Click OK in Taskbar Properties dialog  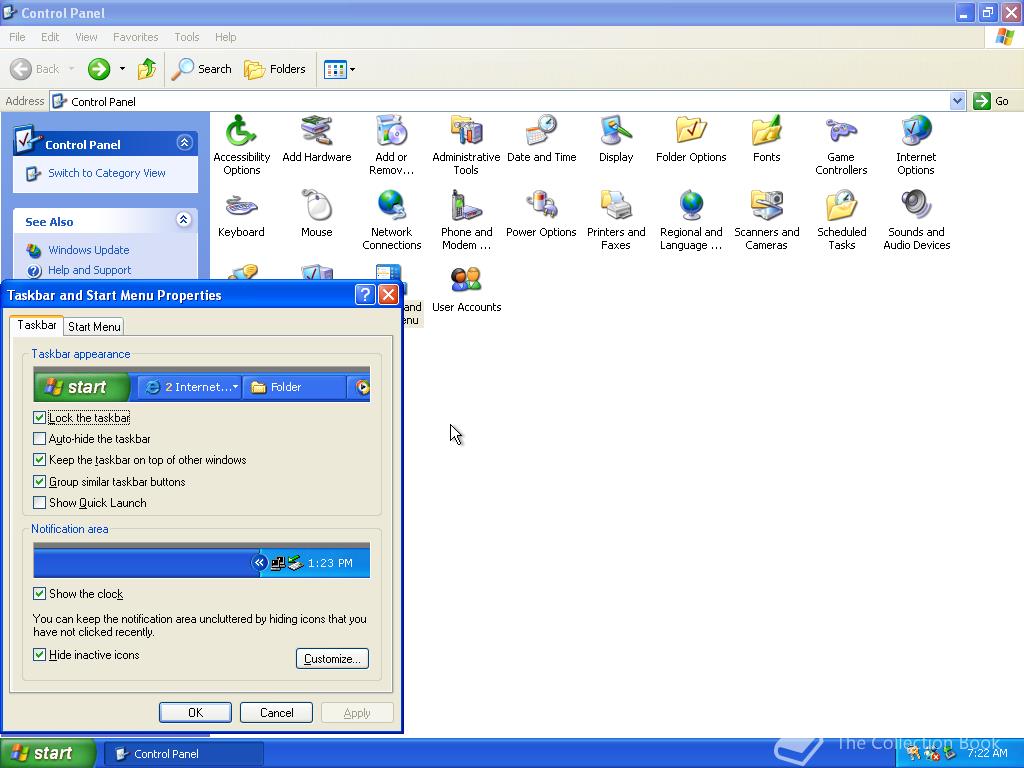(195, 712)
